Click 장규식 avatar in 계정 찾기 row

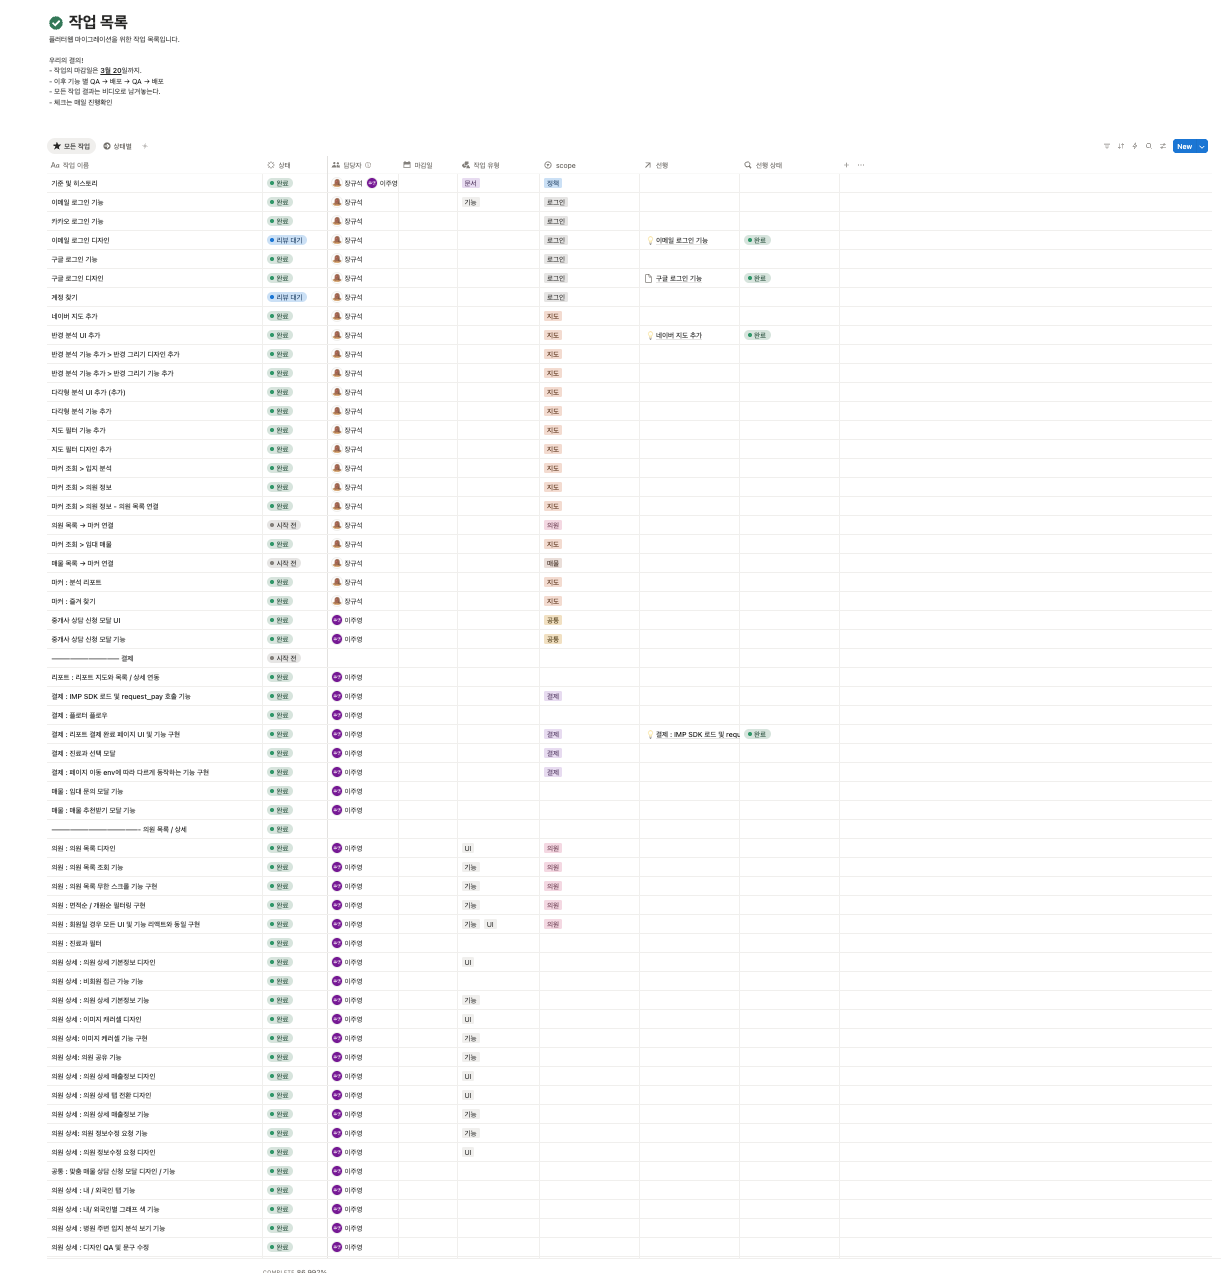click(x=337, y=297)
